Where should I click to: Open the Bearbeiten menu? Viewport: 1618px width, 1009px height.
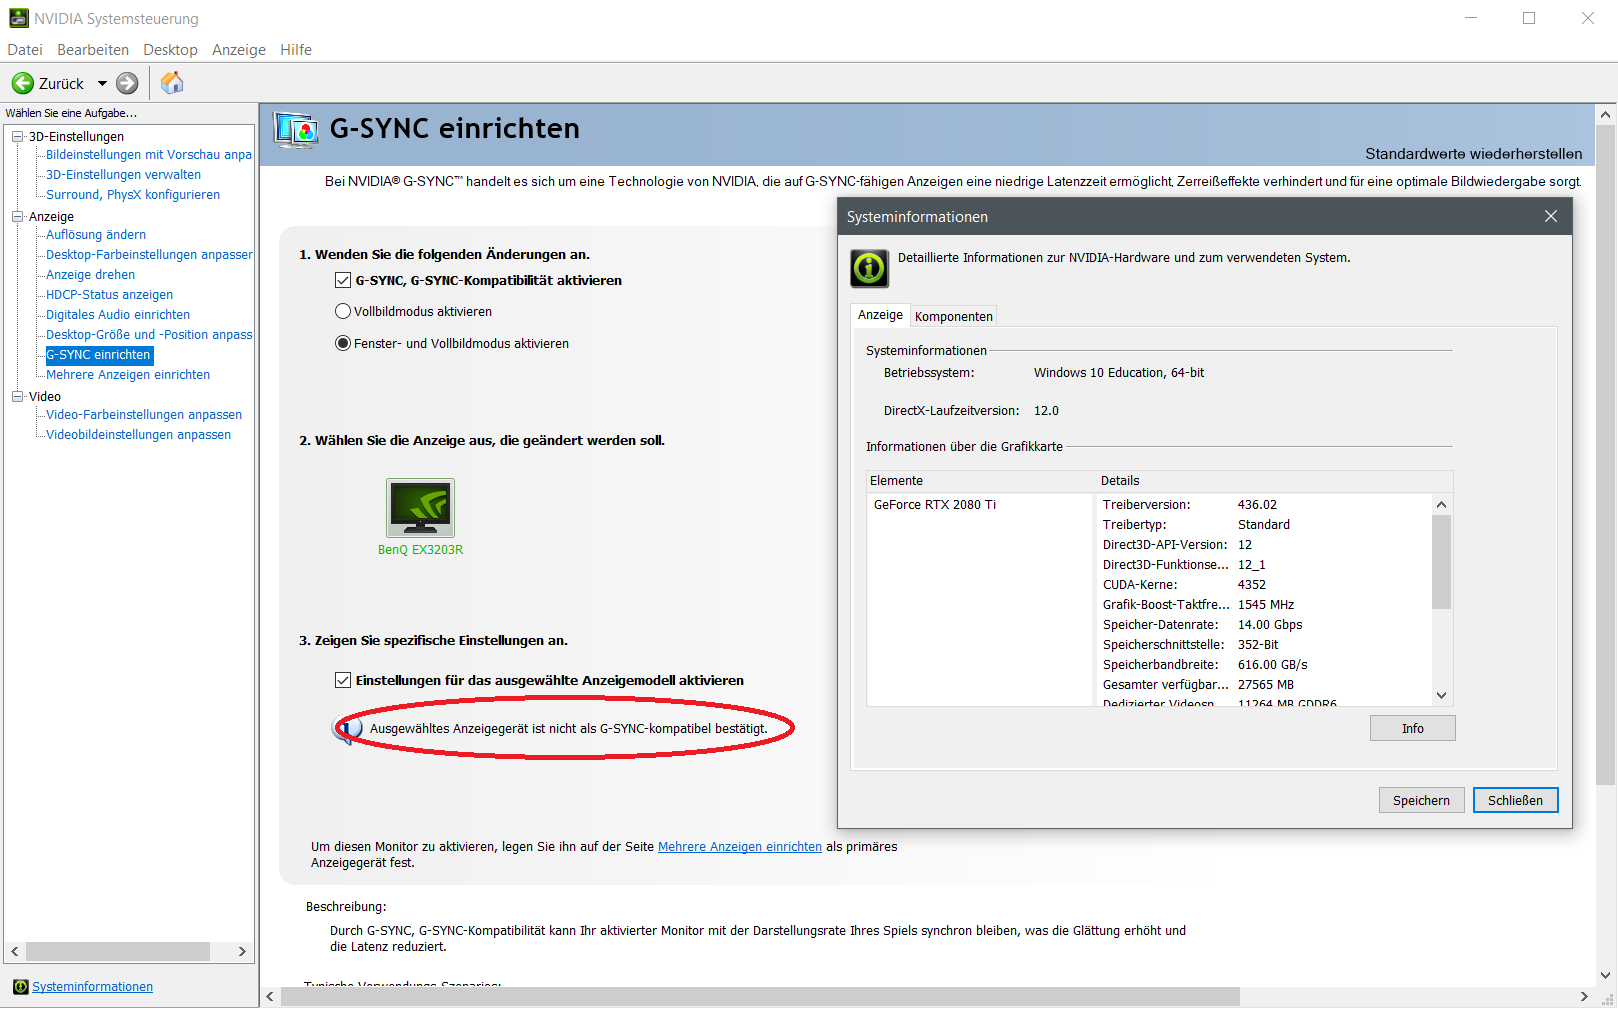[93, 50]
